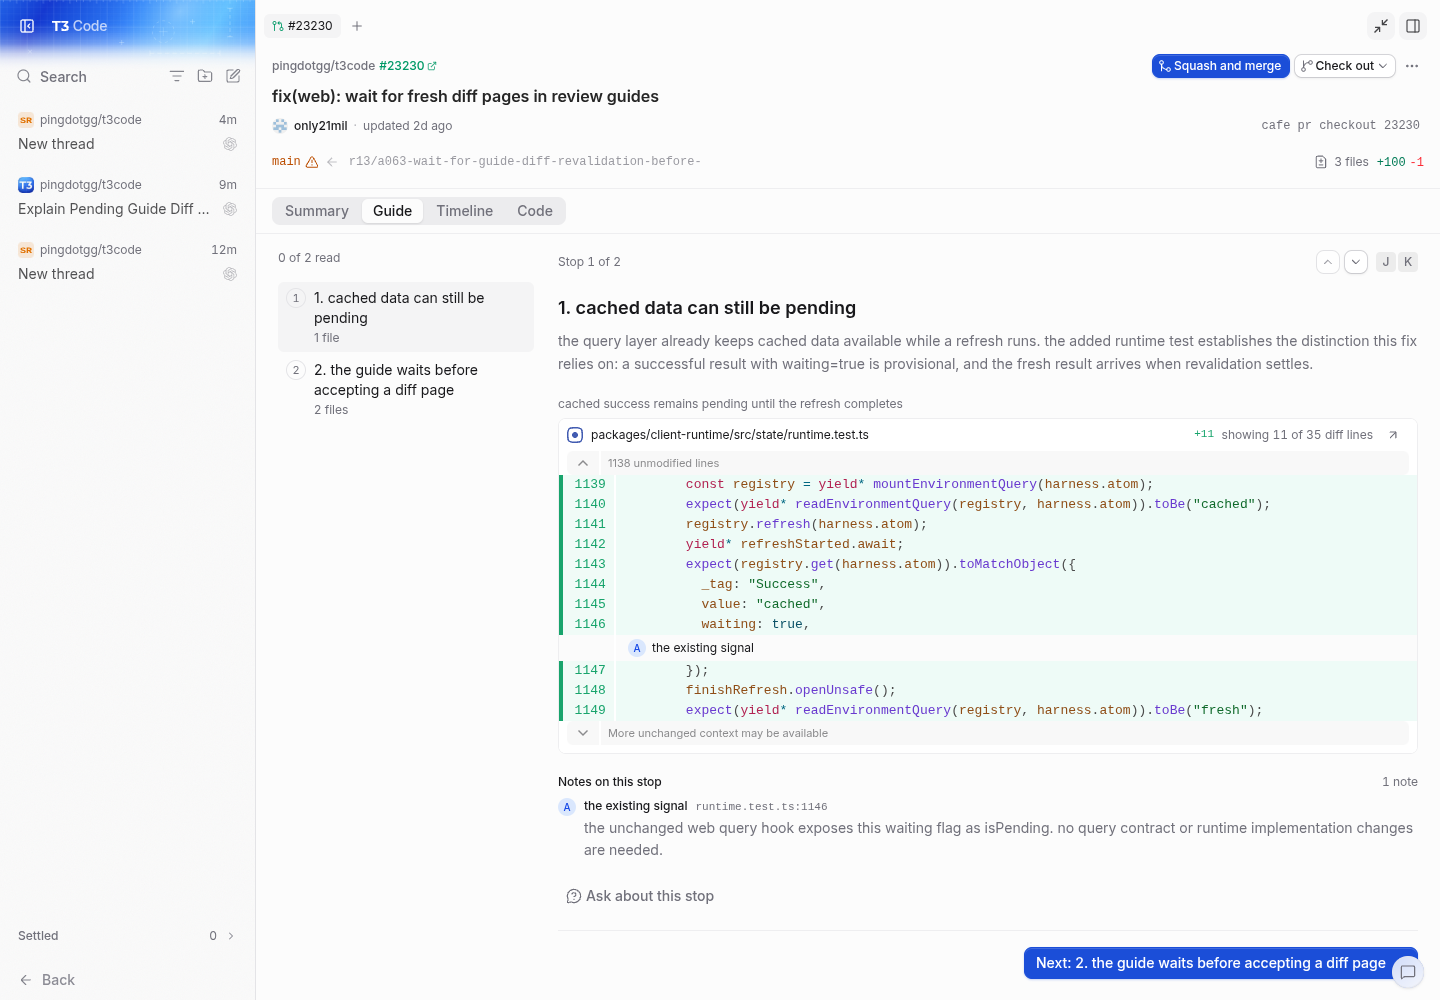
Task: Collapse the view with shrink arrows icon
Action: pyautogui.click(x=1381, y=26)
